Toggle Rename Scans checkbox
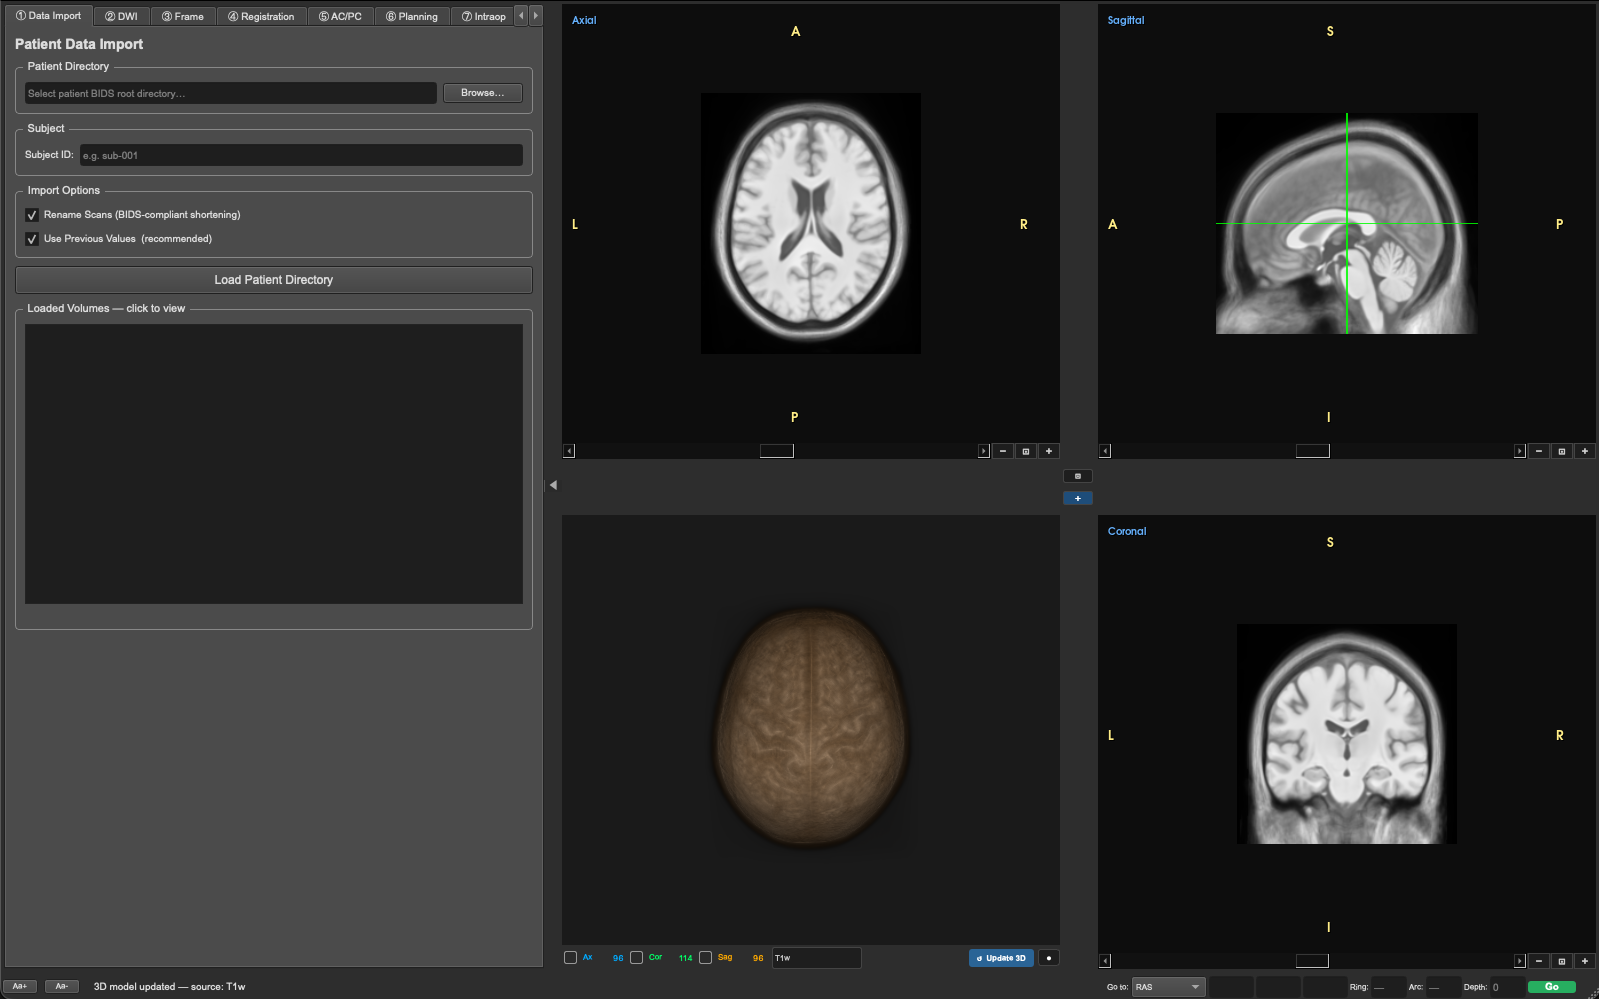 point(32,215)
